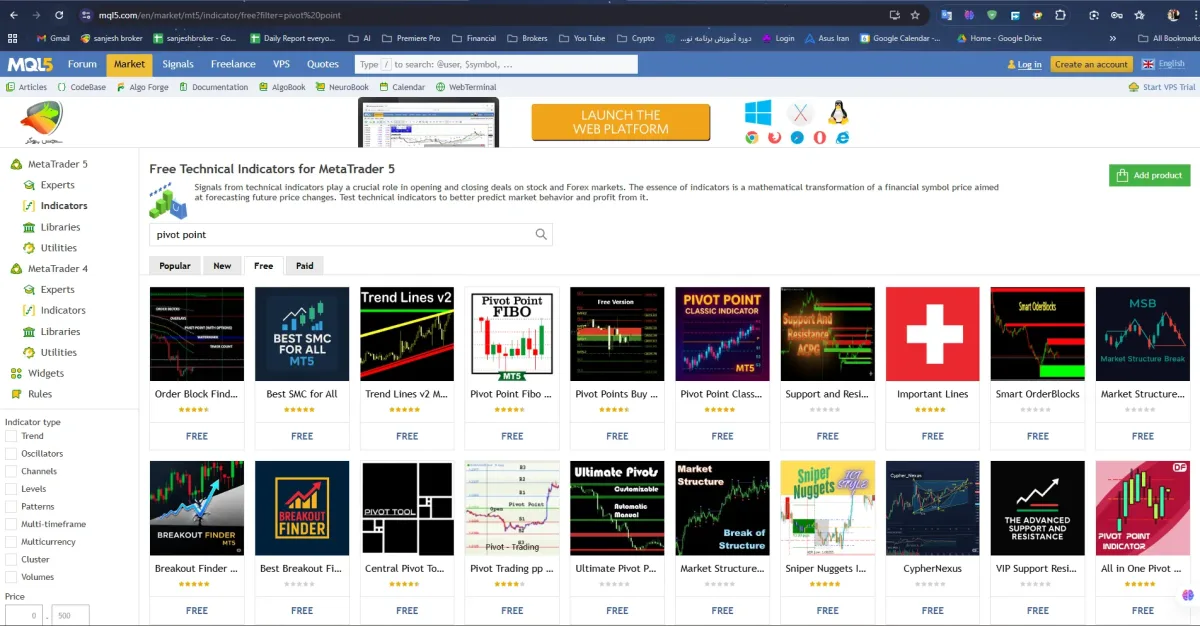Click Launch the Web Platform banner button
Viewport: 1200px width, 626px height.
pyautogui.click(x=621, y=122)
